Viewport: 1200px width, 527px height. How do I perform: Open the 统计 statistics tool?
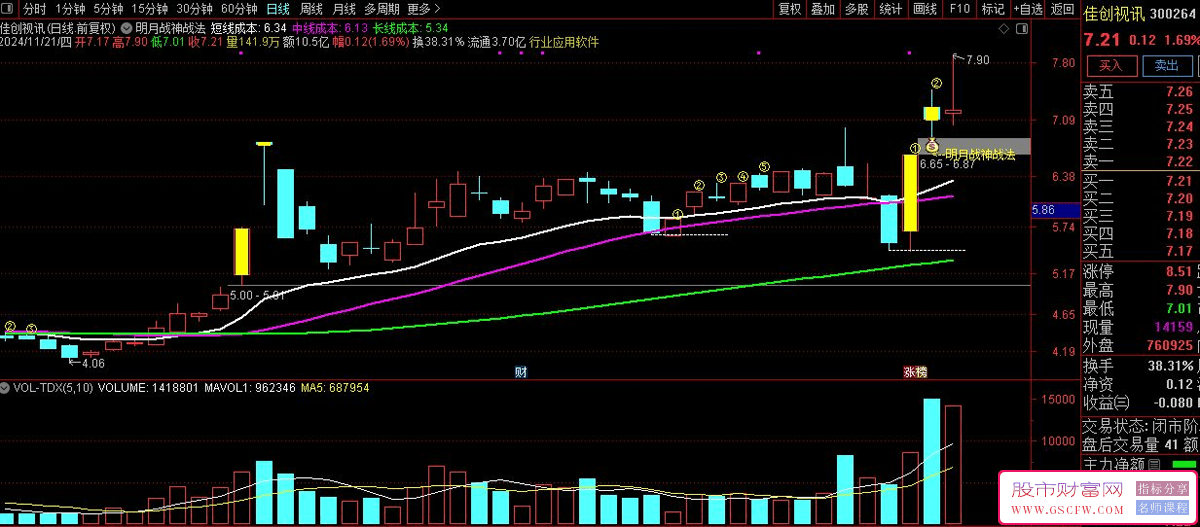890,9
